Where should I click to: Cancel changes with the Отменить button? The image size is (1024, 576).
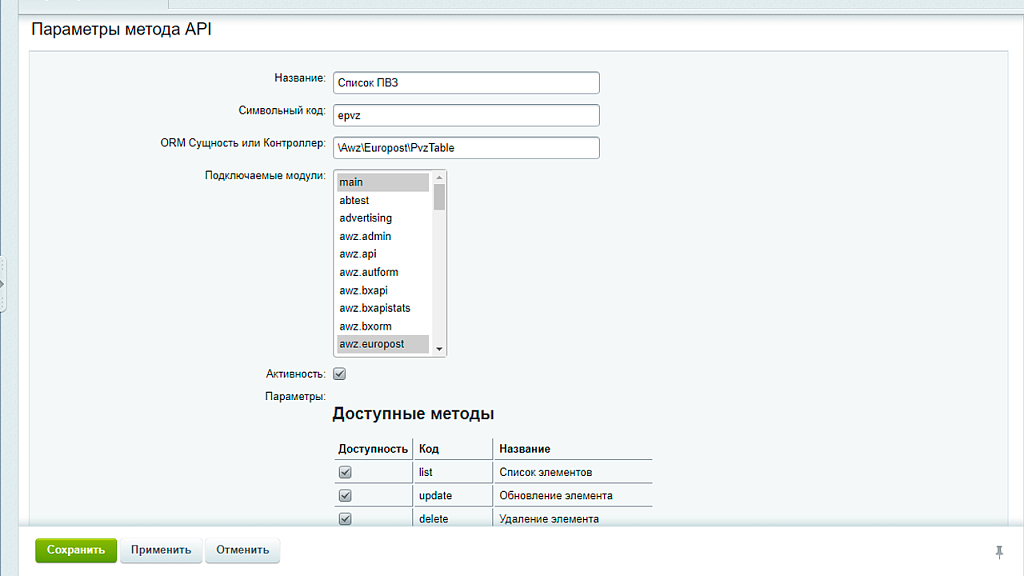(x=243, y=550)
